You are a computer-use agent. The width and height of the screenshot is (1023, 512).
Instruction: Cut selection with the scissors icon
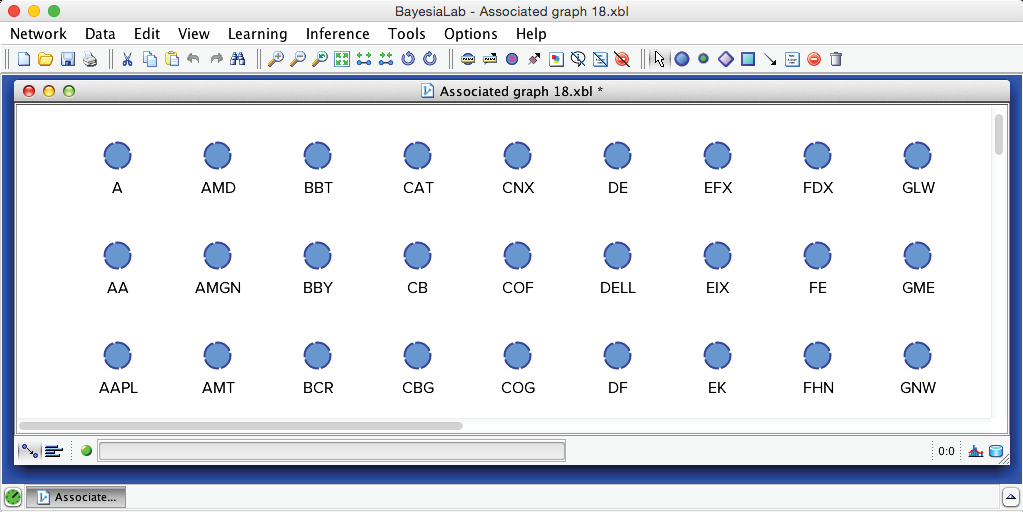(x=127, y=59)
